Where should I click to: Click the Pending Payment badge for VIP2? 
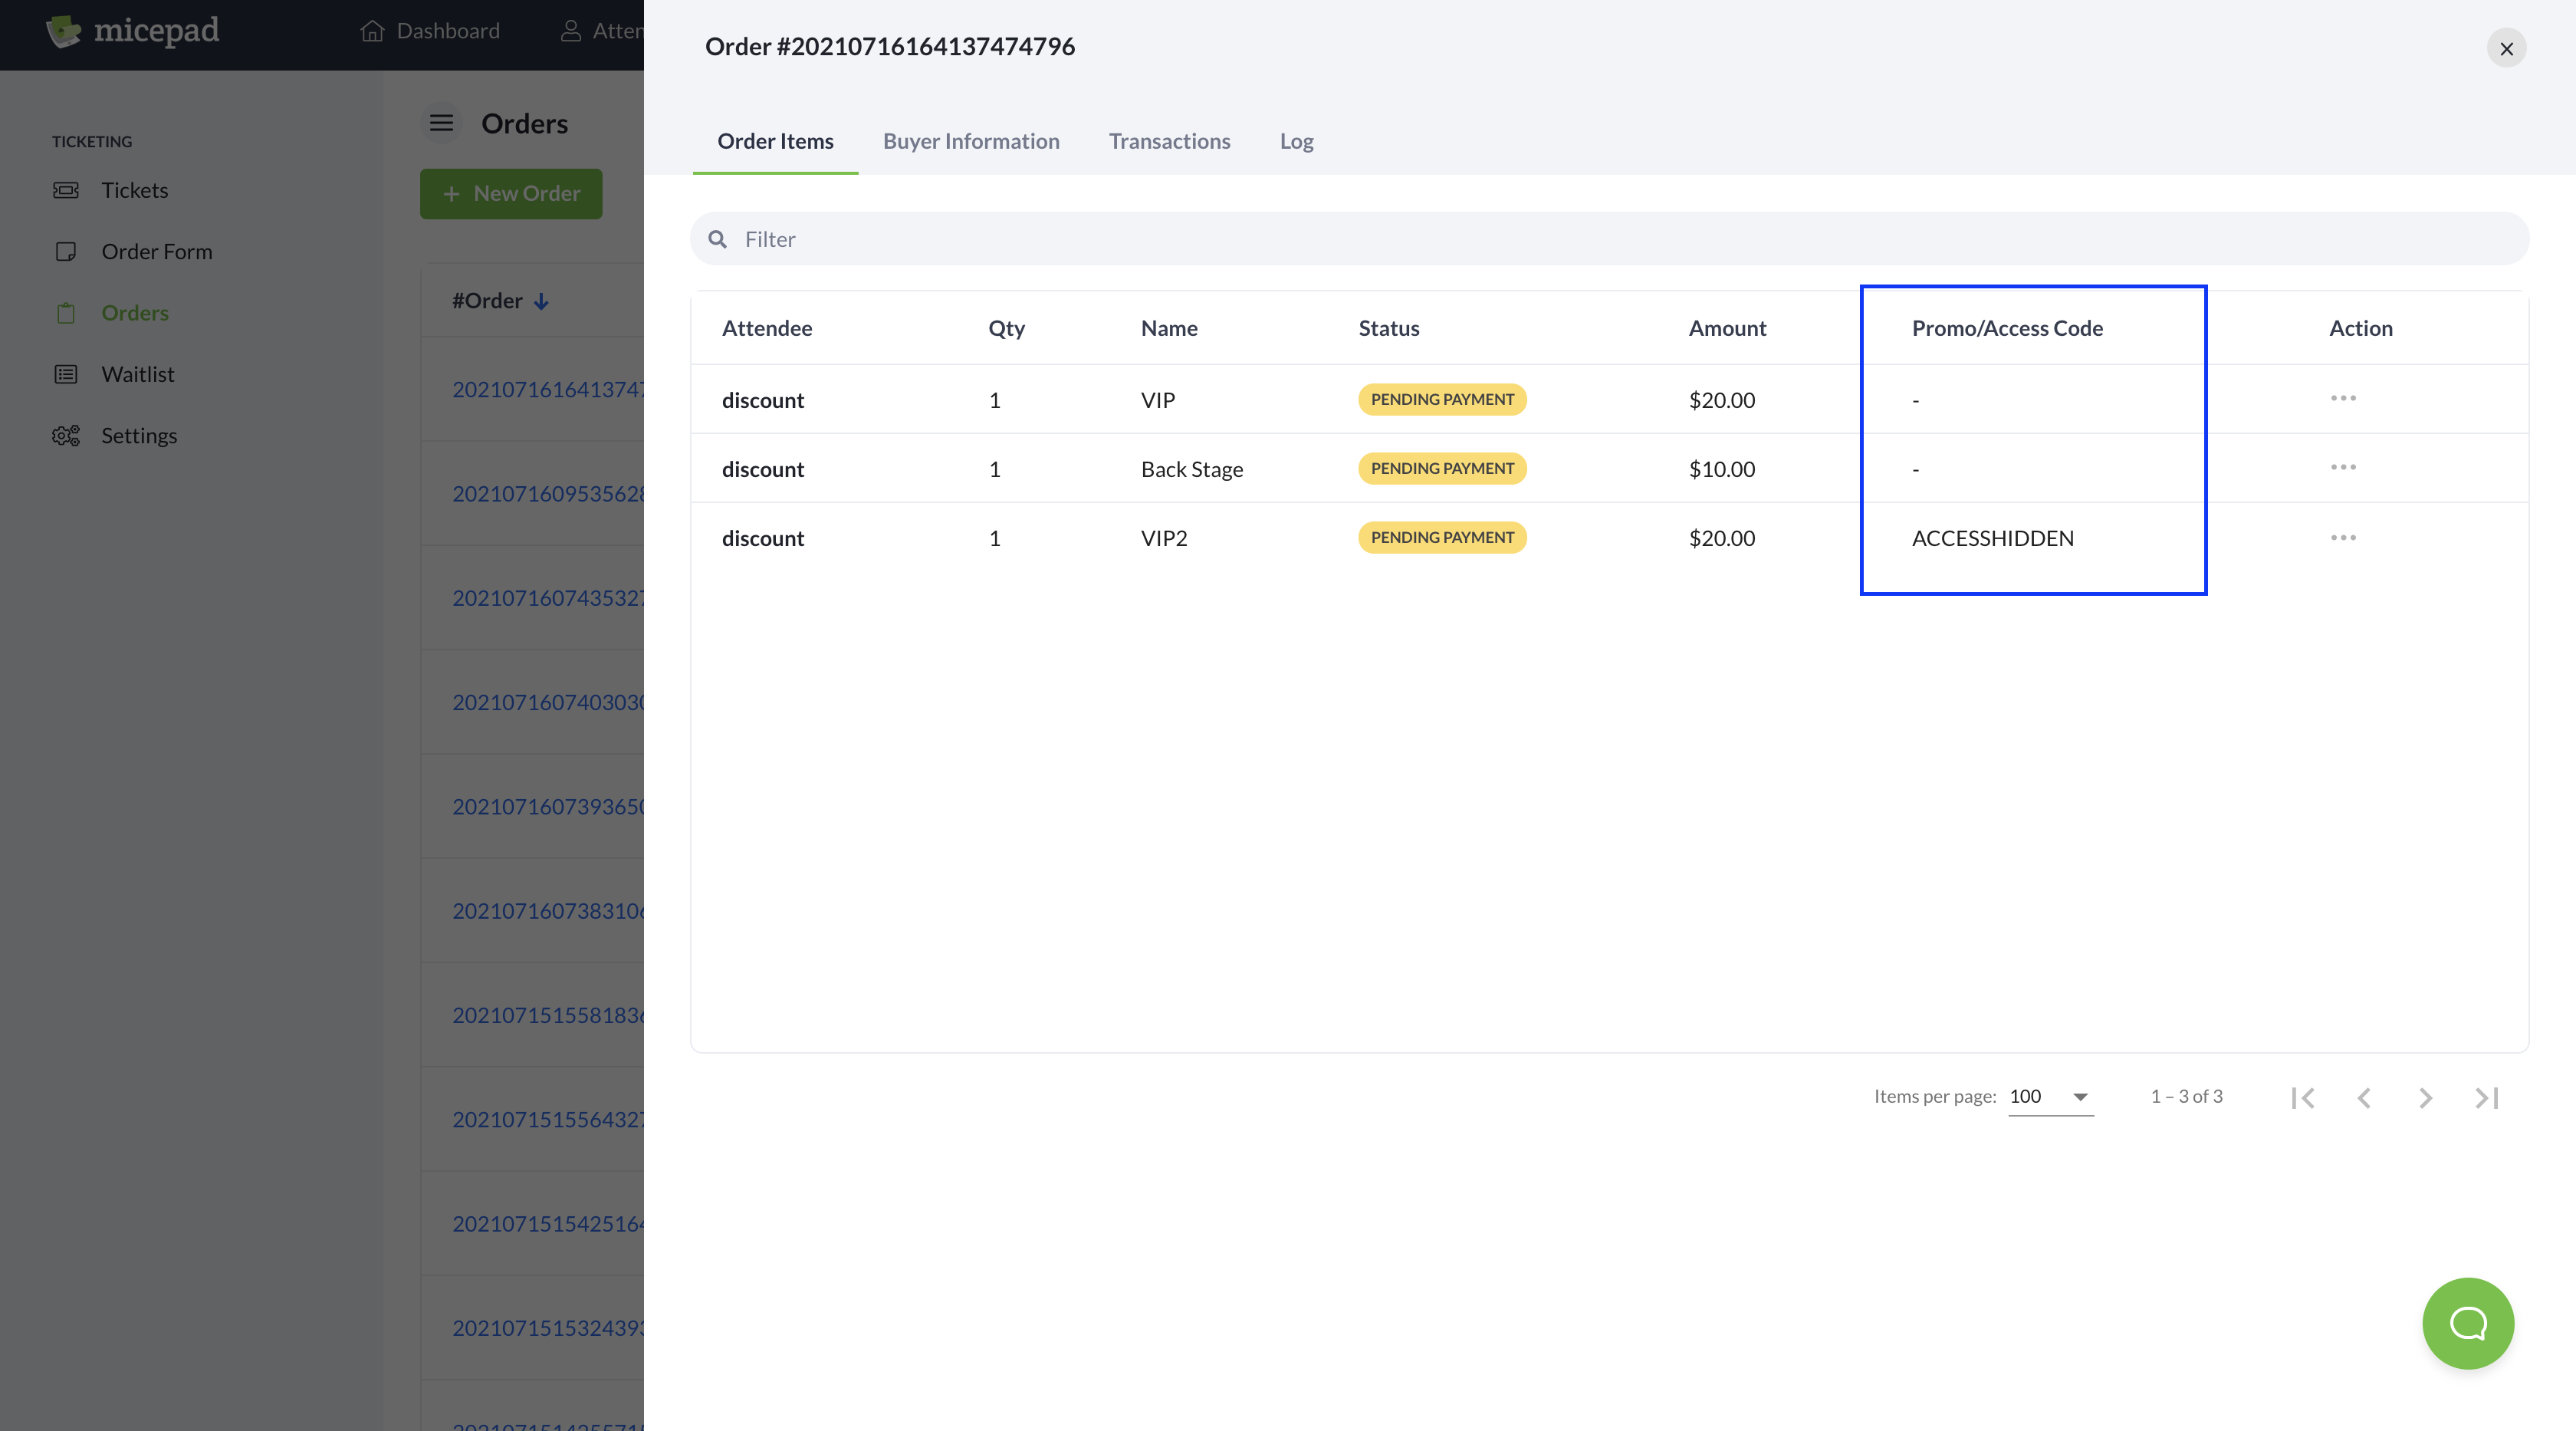pos(1442,537)
